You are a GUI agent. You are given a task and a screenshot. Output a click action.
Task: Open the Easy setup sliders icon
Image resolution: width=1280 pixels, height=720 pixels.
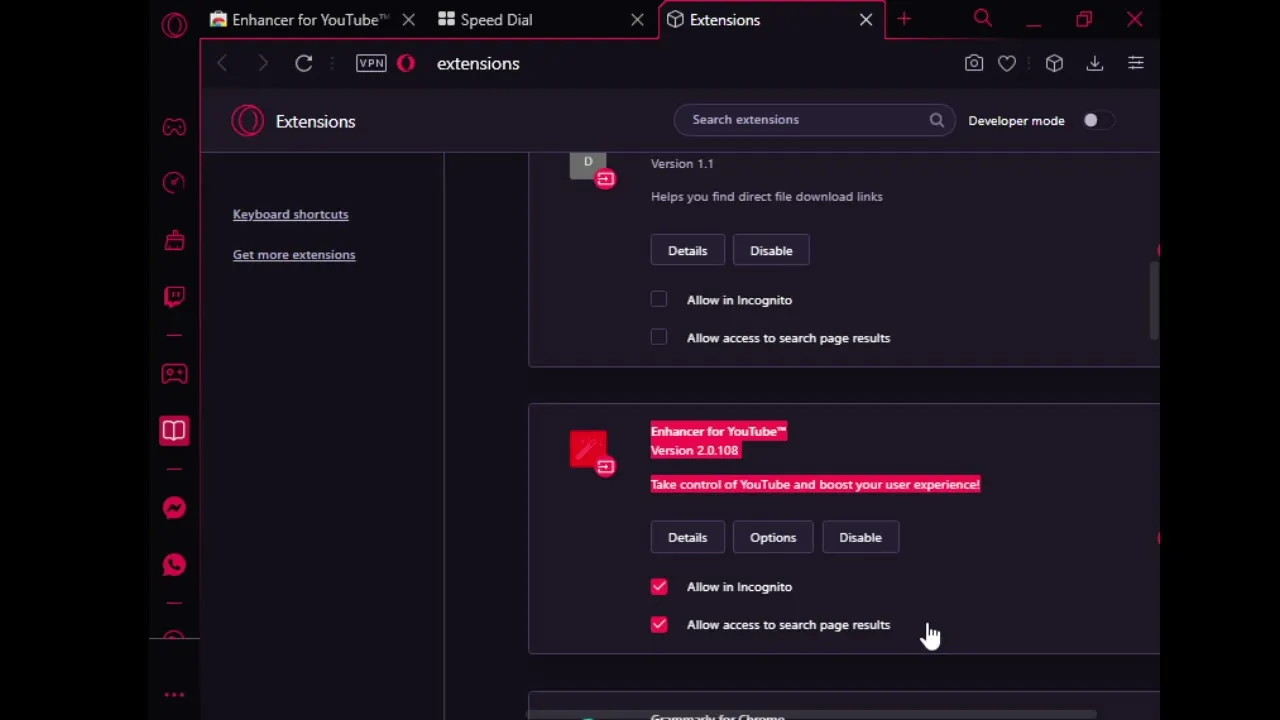tap(1136, 63)
